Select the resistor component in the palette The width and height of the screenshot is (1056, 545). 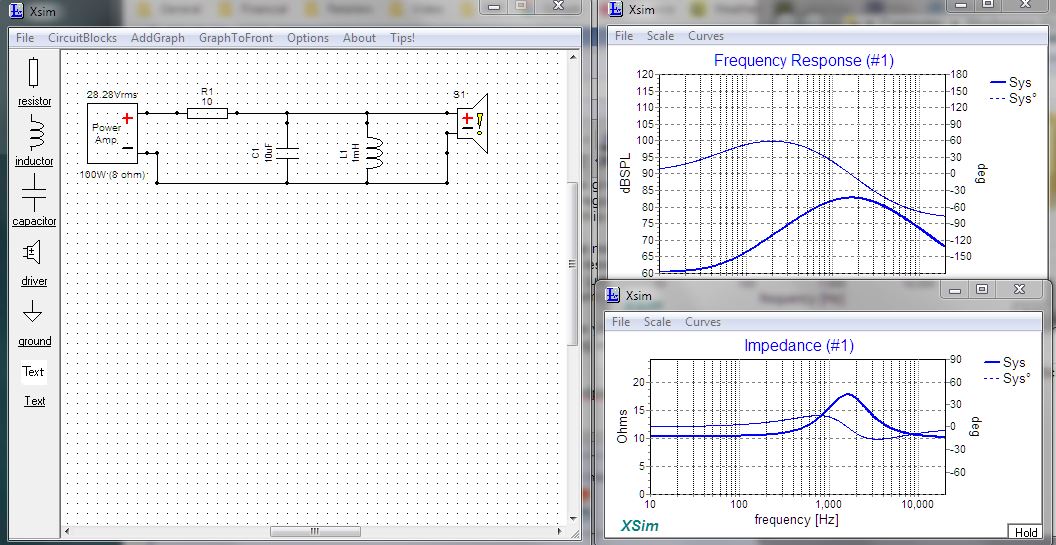[x=33, y=72]
